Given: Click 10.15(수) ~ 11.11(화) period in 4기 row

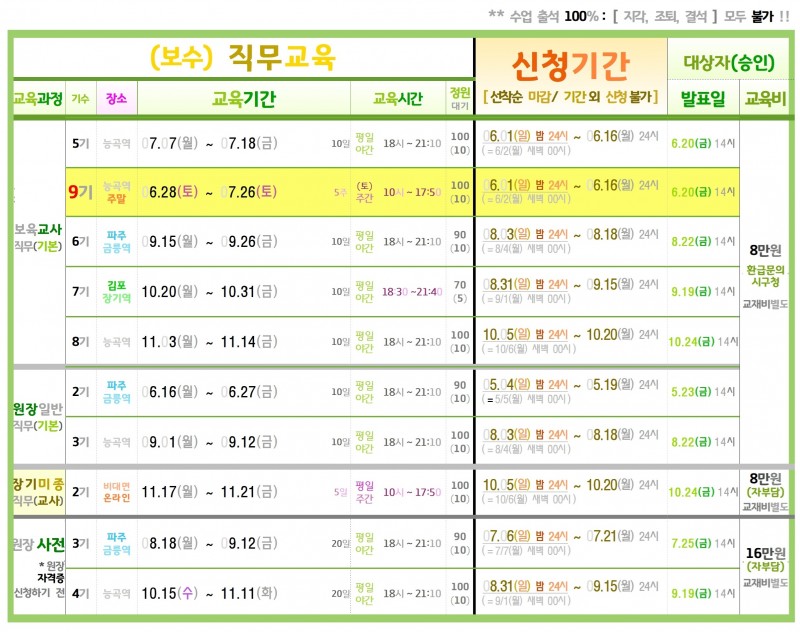Looking at the screenshot, I should pos(210,593).
